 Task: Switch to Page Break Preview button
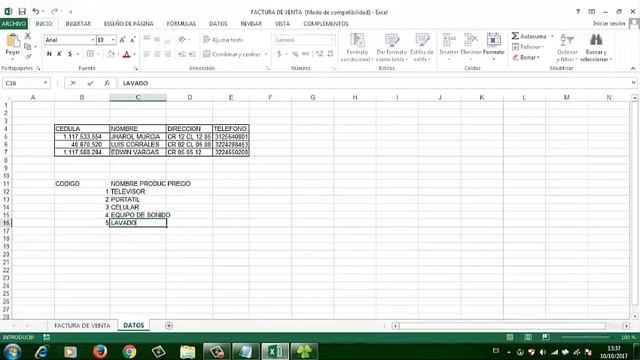pos(545,337)
